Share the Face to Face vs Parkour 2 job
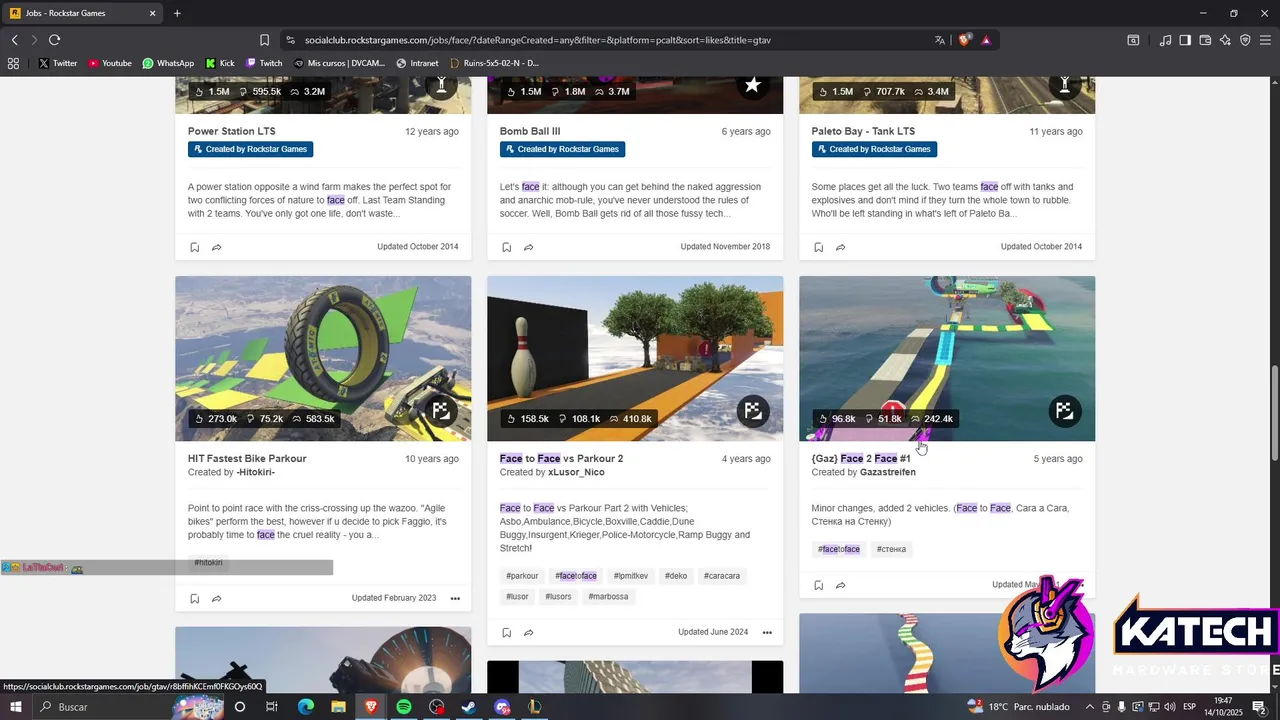The width and height of the screenshot is (1280, 720). coord(529,633)
